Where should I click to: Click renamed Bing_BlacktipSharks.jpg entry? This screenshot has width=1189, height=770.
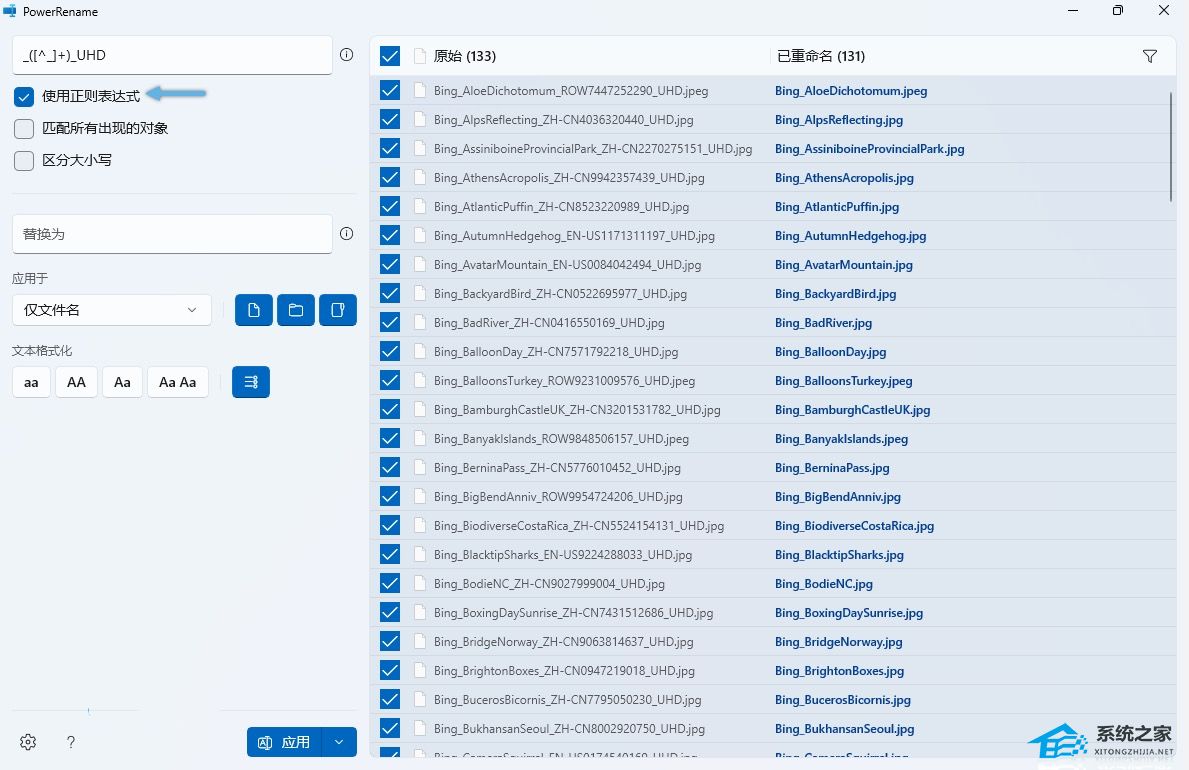coord(839,555)
